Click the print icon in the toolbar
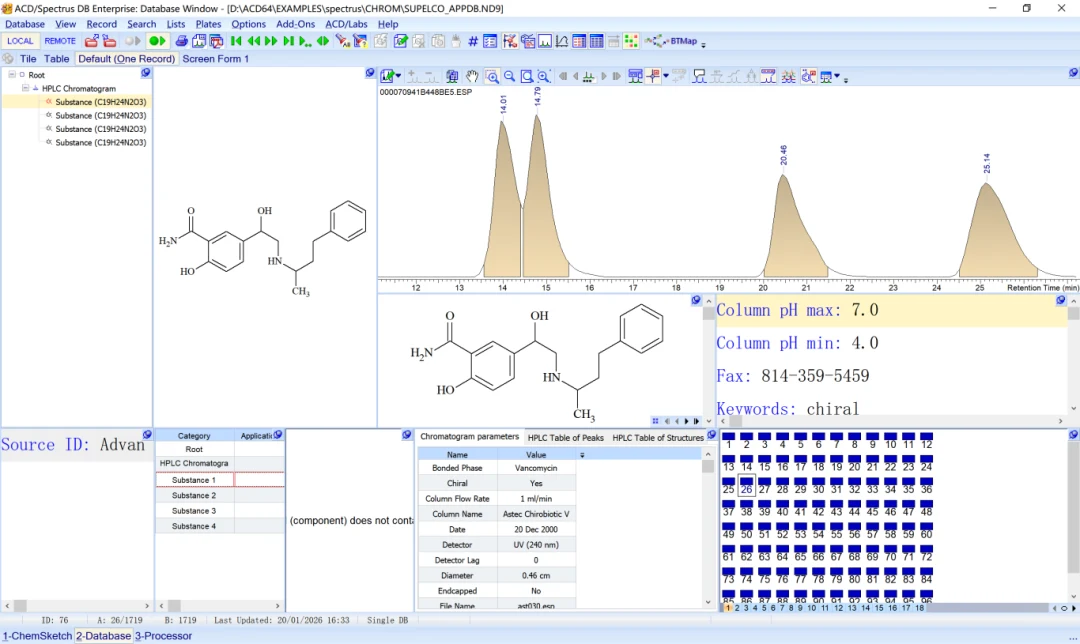The width and height of the screenshot is (1080, 644). tap(181, 41)
